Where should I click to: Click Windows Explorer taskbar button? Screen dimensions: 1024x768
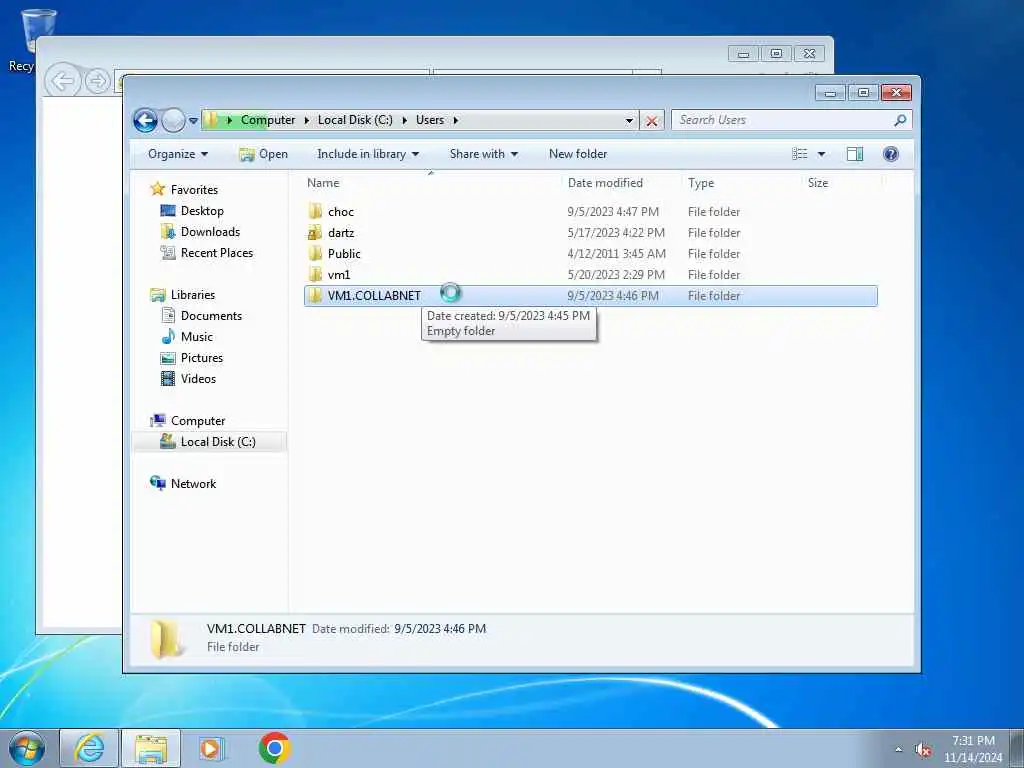[x=151, y=748]
